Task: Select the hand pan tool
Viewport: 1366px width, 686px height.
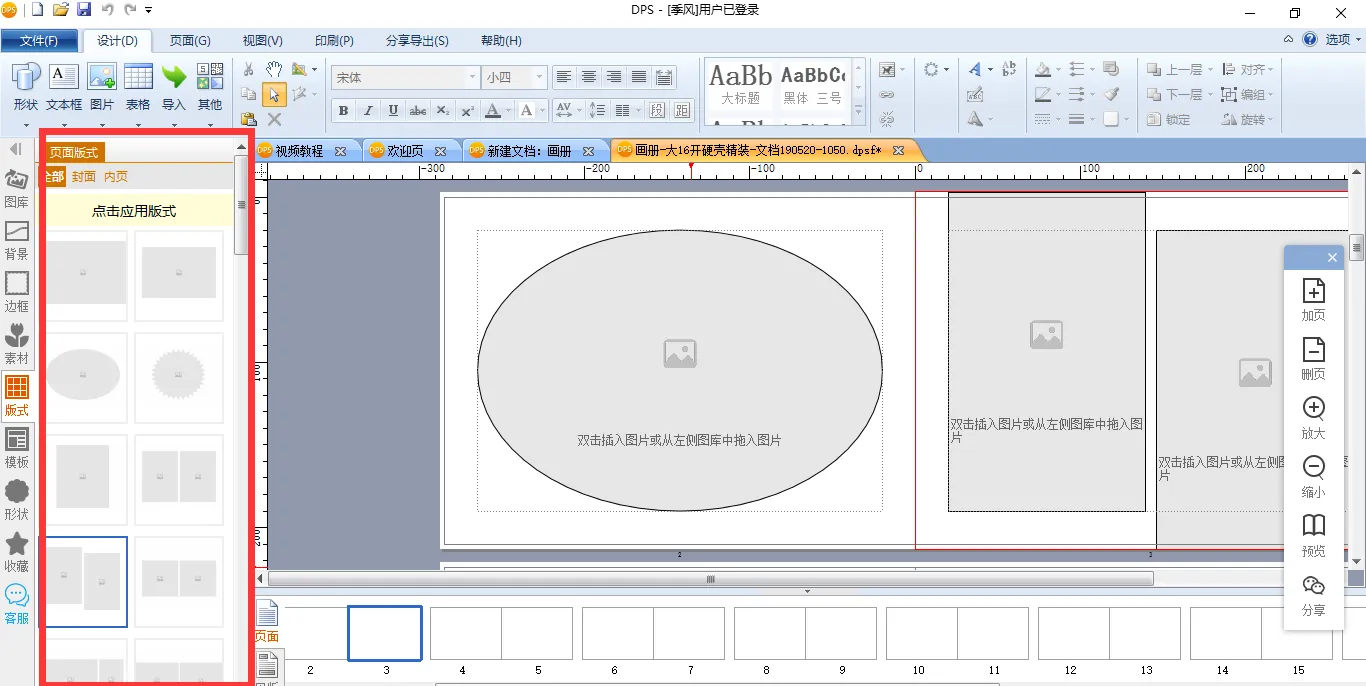Action: coord(274,70)
